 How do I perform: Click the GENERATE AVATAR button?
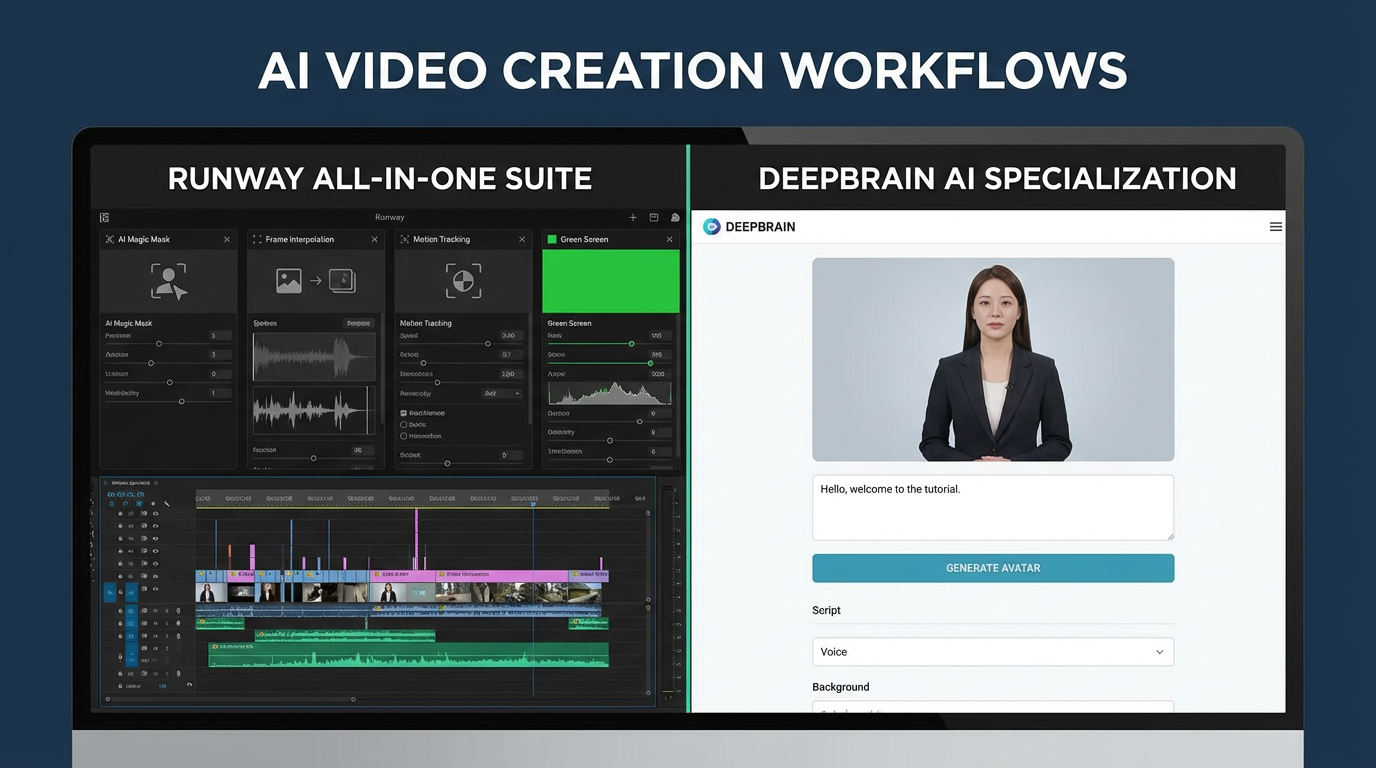993,568
